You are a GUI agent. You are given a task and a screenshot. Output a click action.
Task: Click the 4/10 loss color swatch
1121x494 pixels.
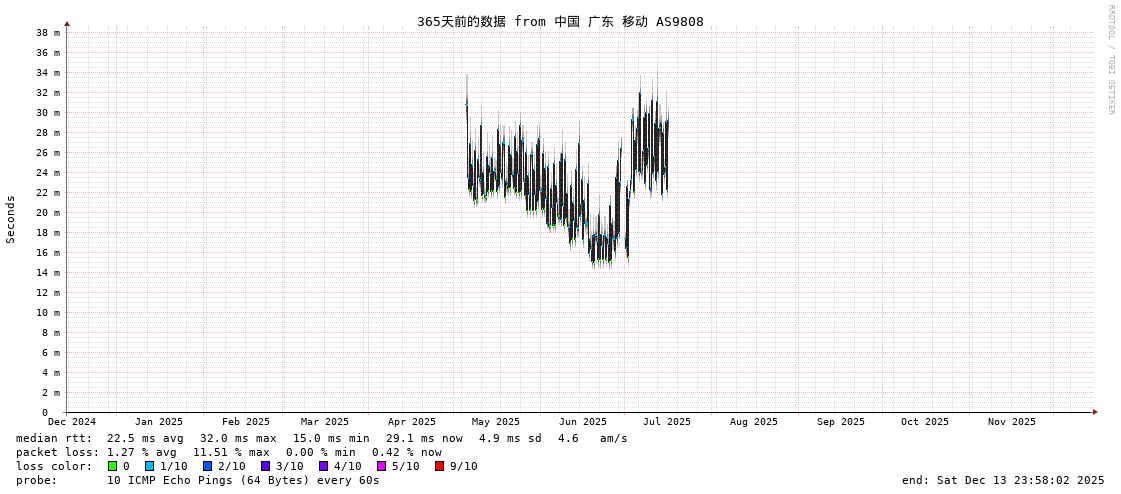point(323,466)
